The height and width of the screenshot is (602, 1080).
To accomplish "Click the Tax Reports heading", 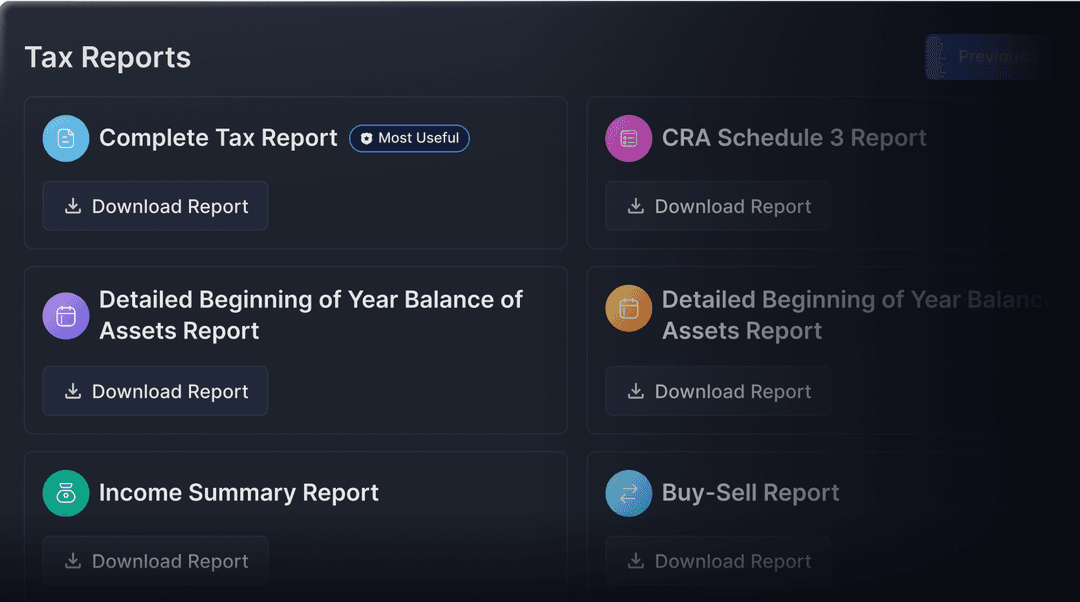I will click(x=108, y=58).
